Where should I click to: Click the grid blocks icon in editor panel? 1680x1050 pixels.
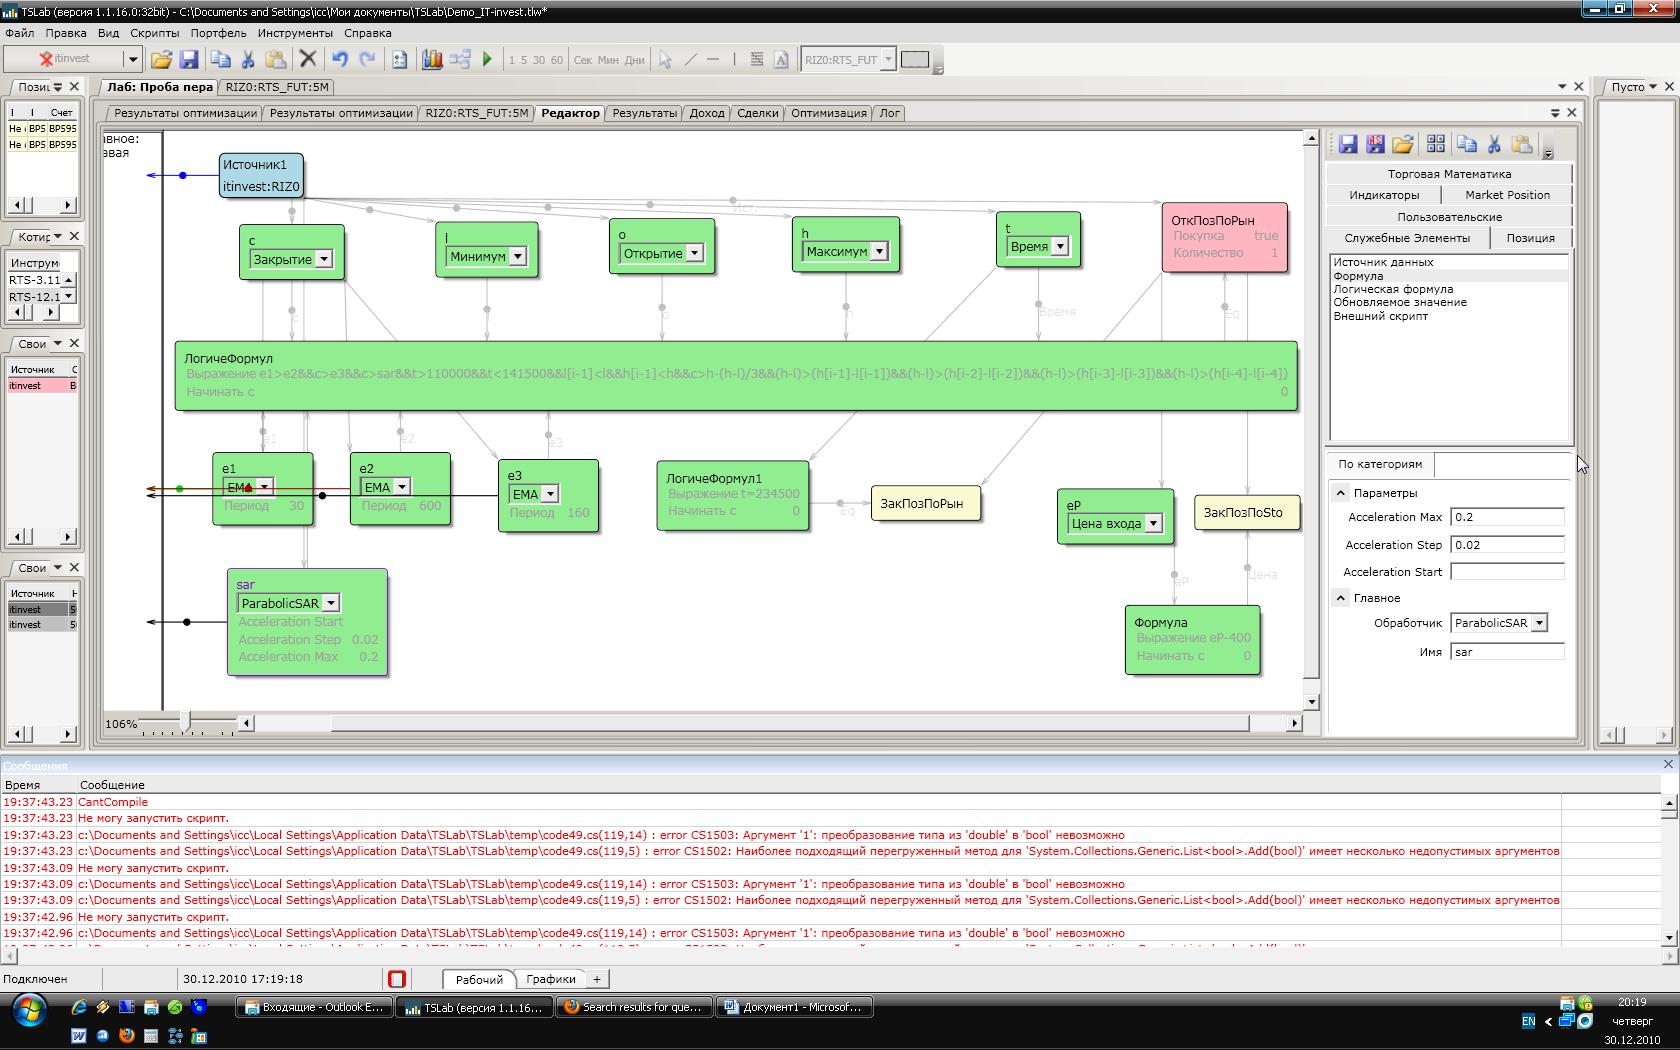tap(1436, 145)
